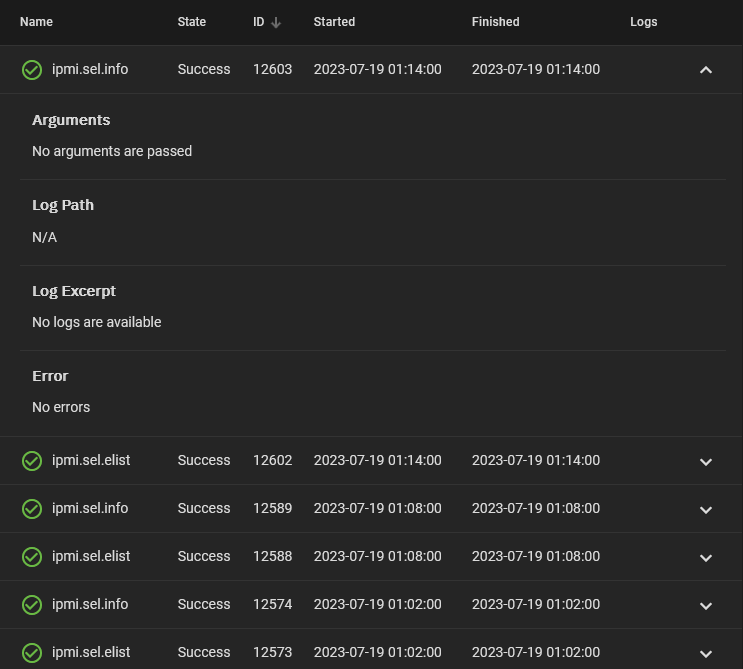This screenshot has height=669, width=743.
Task: Click Started time of job 12602
Action: pos(378,461)
